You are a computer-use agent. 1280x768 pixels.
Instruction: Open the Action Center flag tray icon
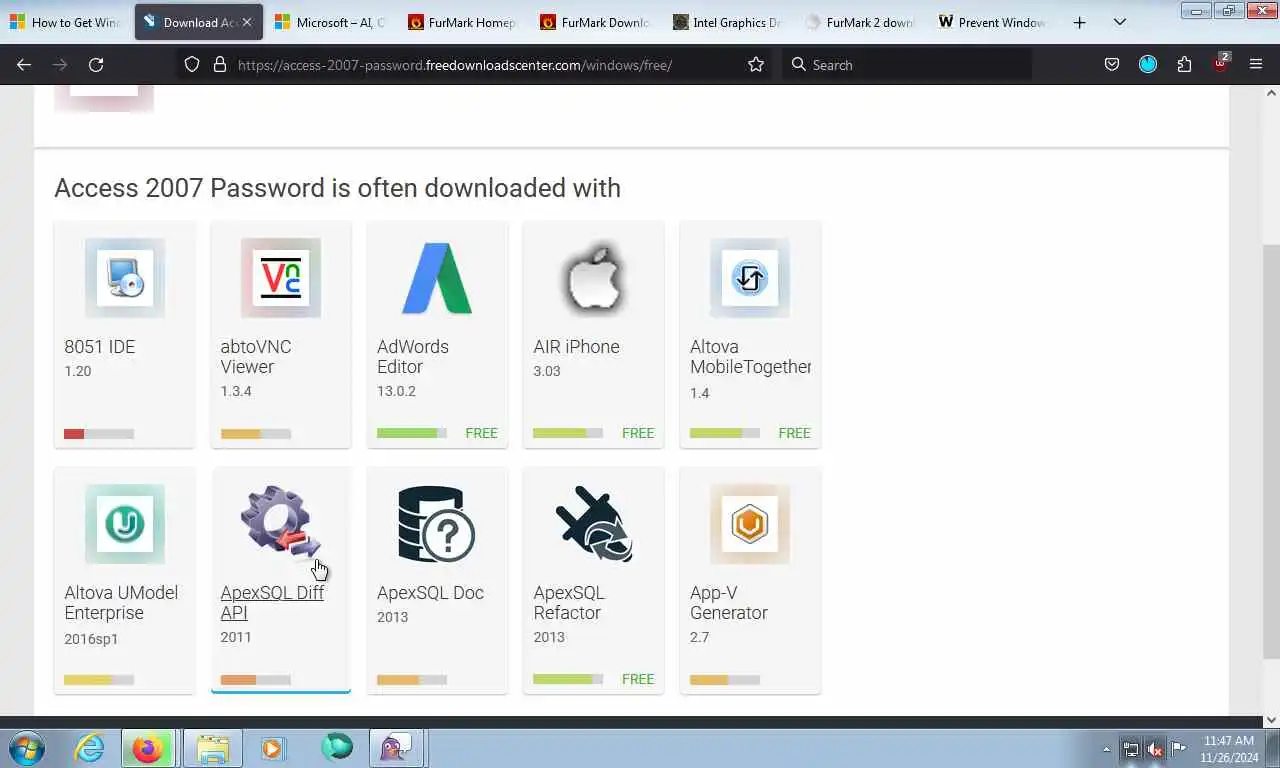click(x=1179, y=748)
